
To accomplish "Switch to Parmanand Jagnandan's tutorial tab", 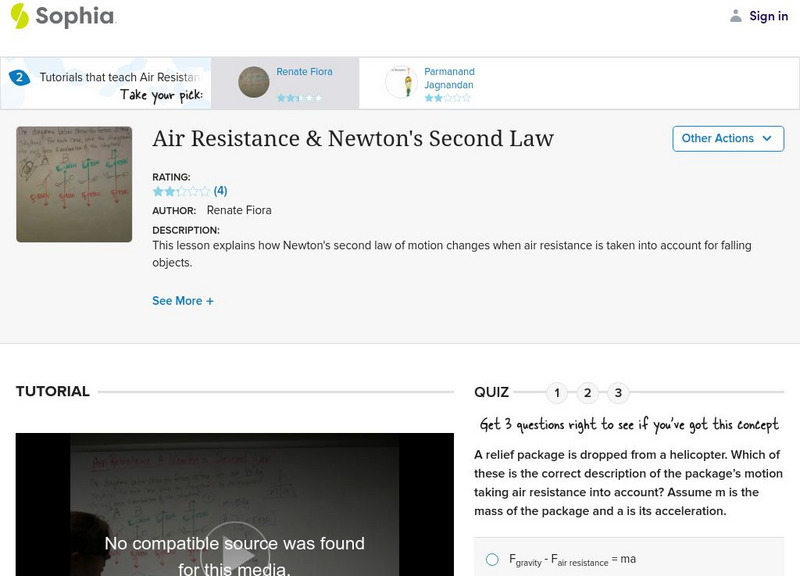I will coord(450,79).
